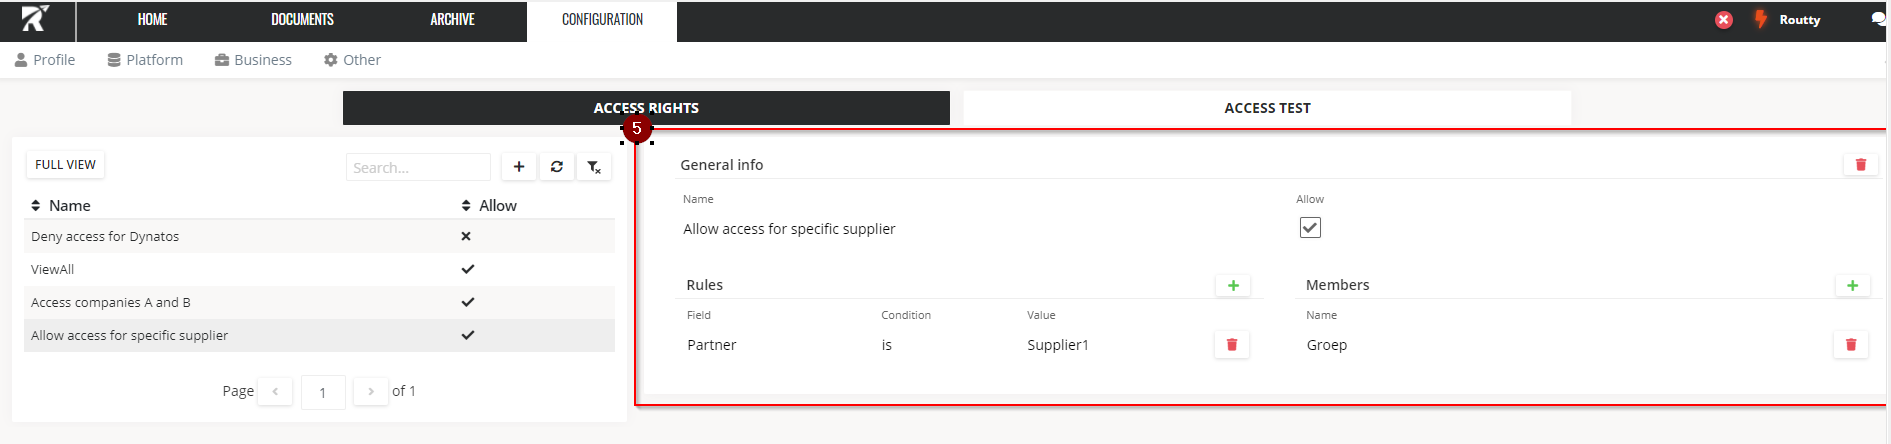
Task: Add a new member with green plus
Action: click(1852, 286)
